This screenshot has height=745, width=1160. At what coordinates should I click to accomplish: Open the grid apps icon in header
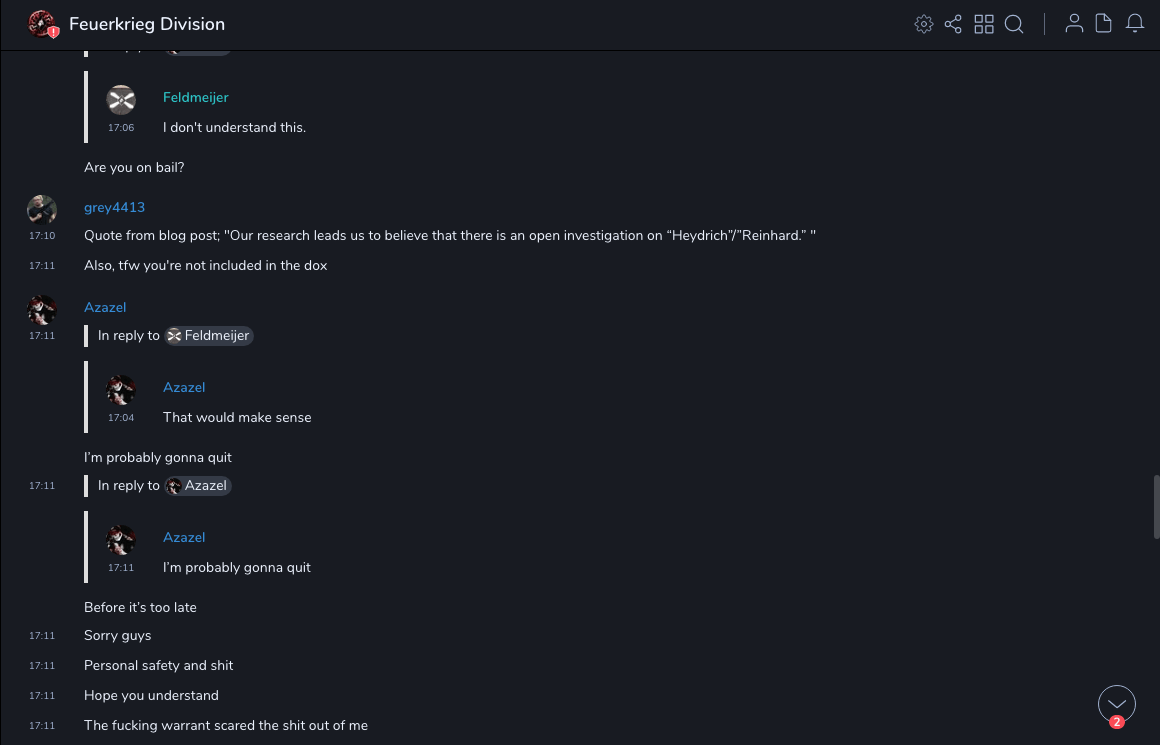984,24
